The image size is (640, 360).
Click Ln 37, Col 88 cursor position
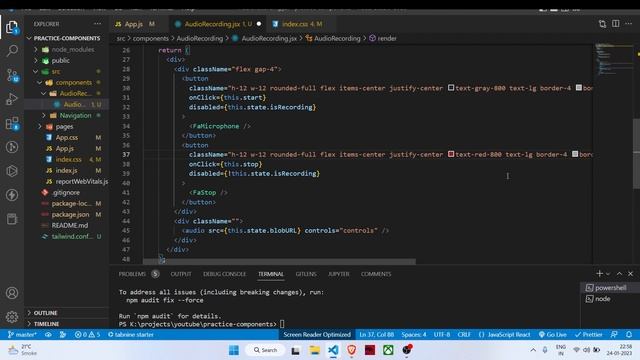377,334
